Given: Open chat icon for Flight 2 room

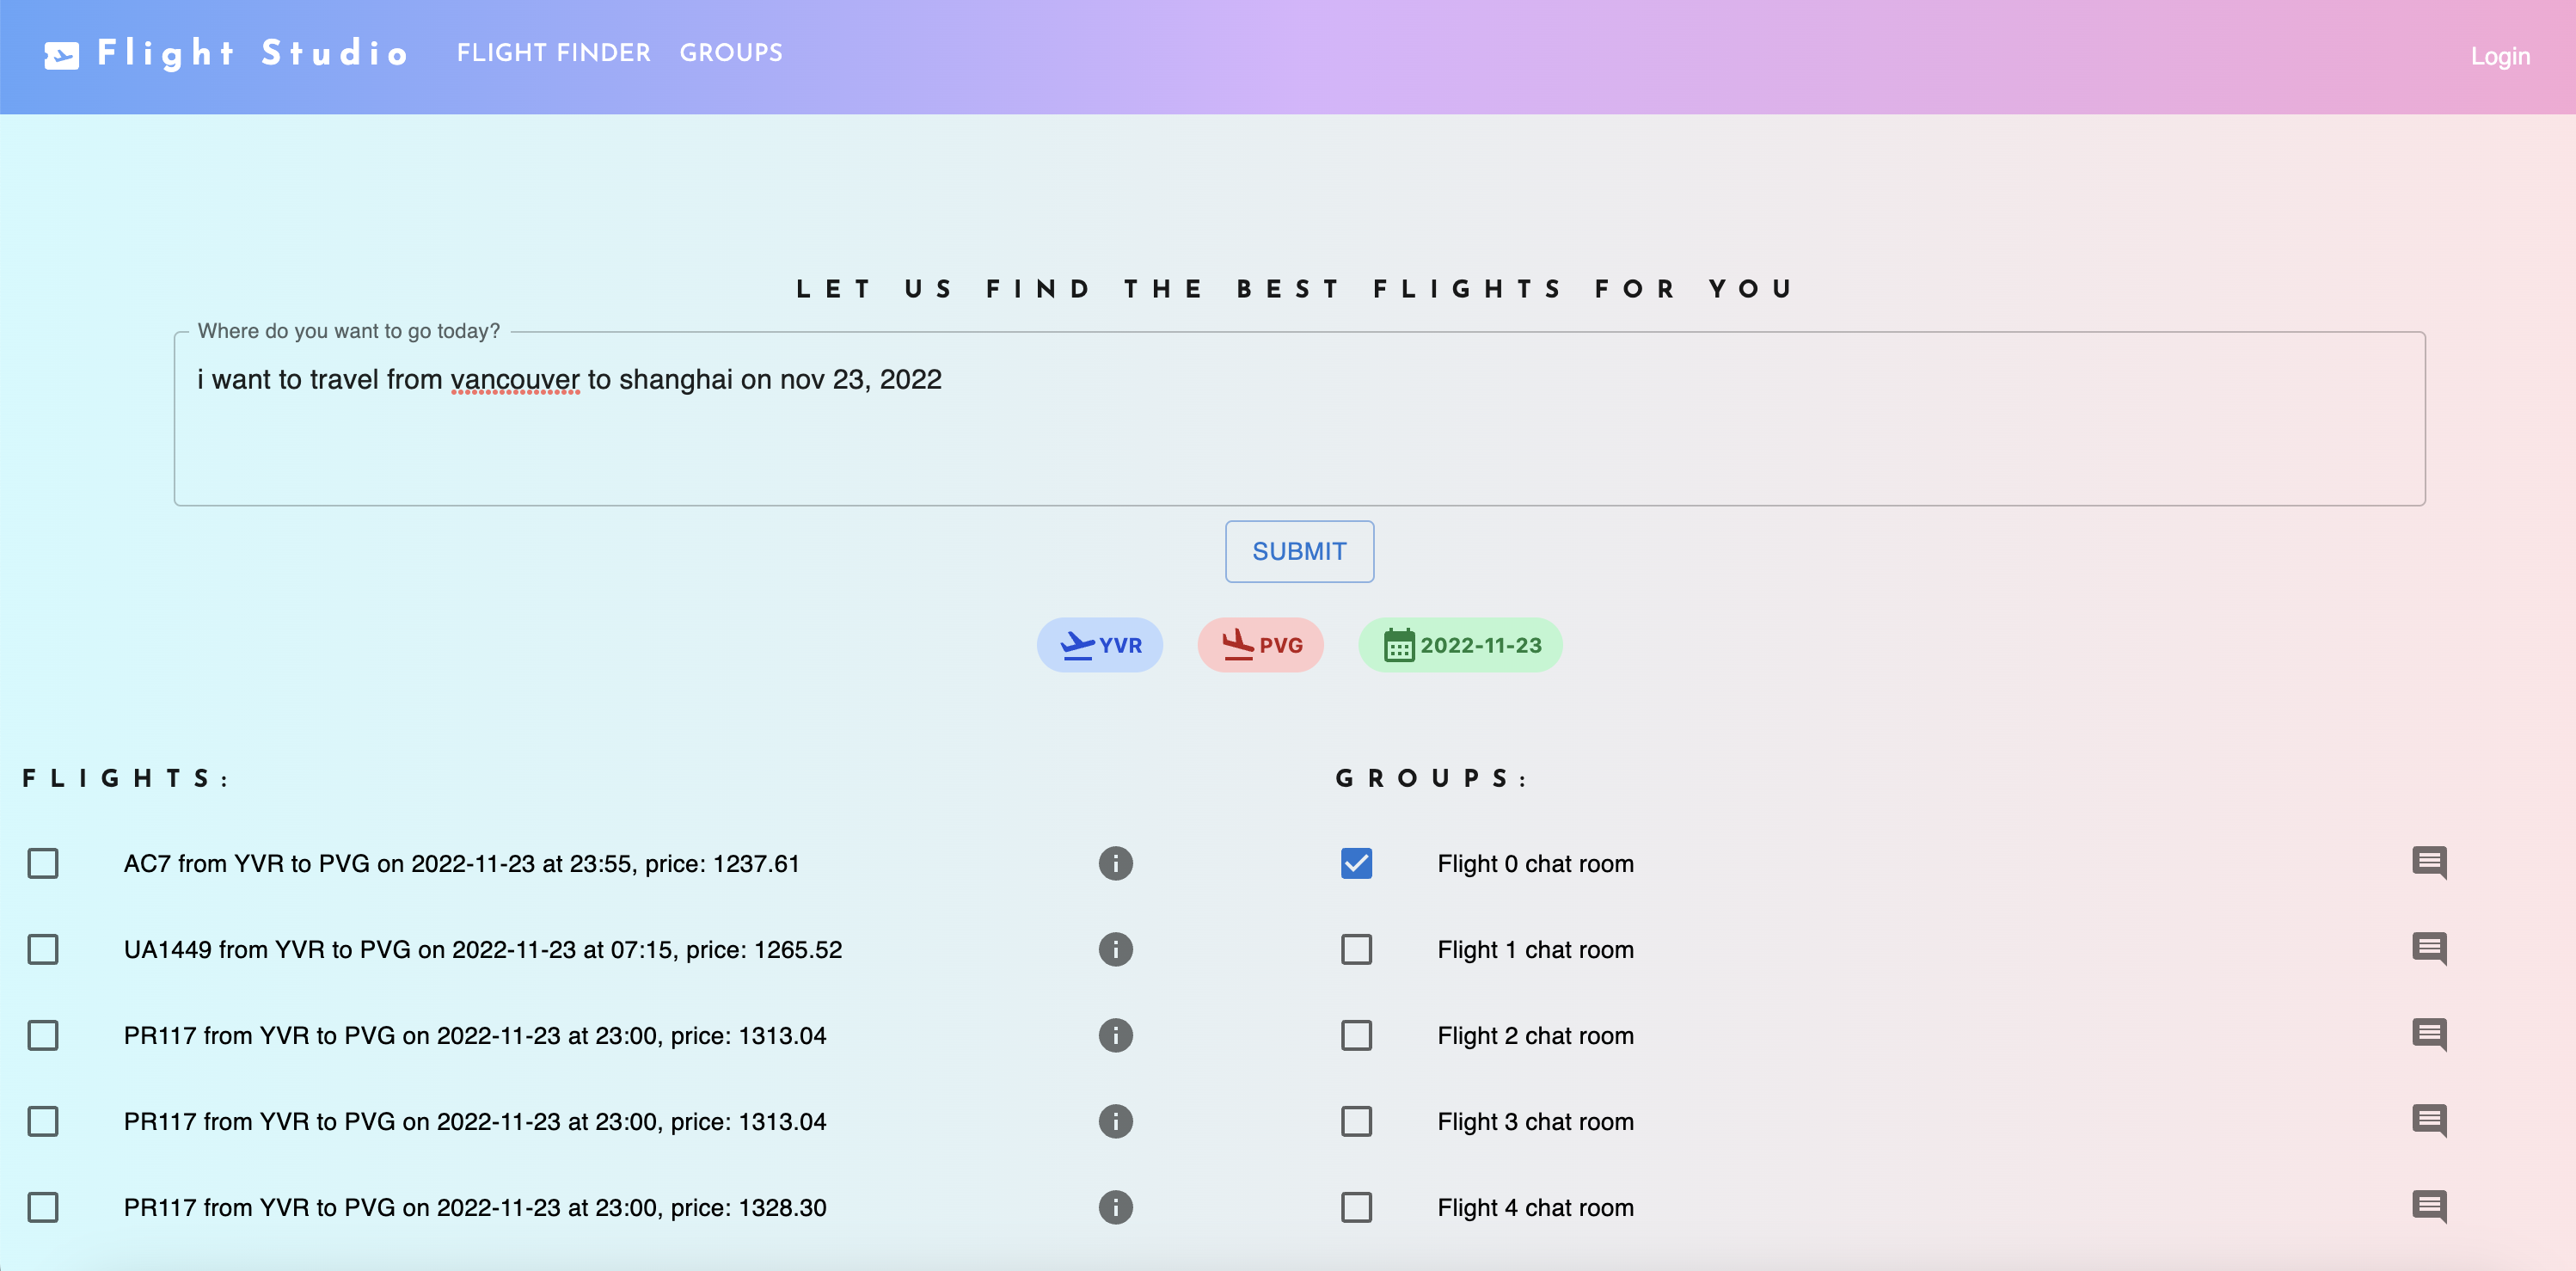Looking at the screenshot, I should click(x=2428, y=1034).
